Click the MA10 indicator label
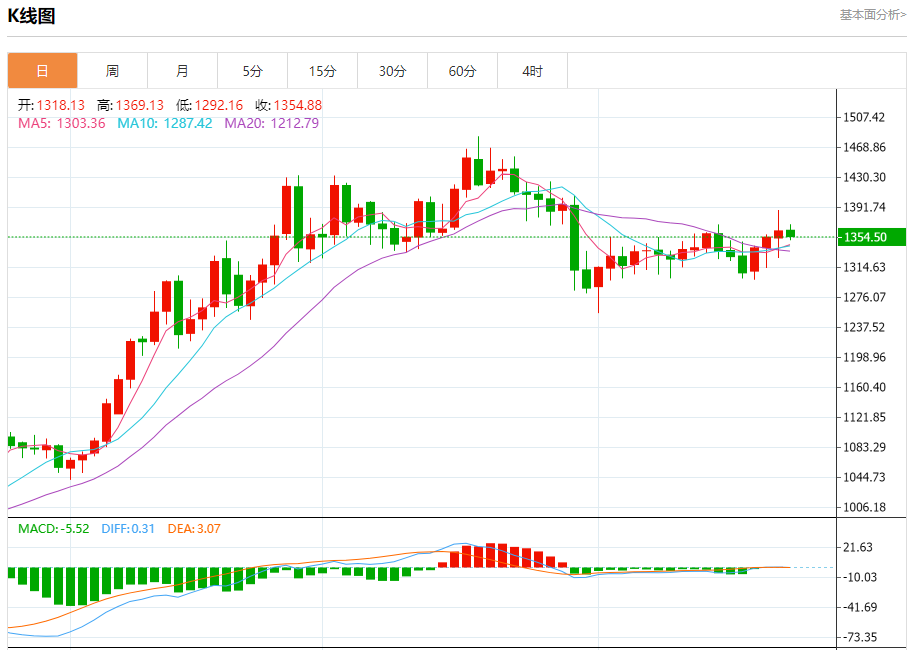The width and height of the screenshot is (910, 650). 164,123
